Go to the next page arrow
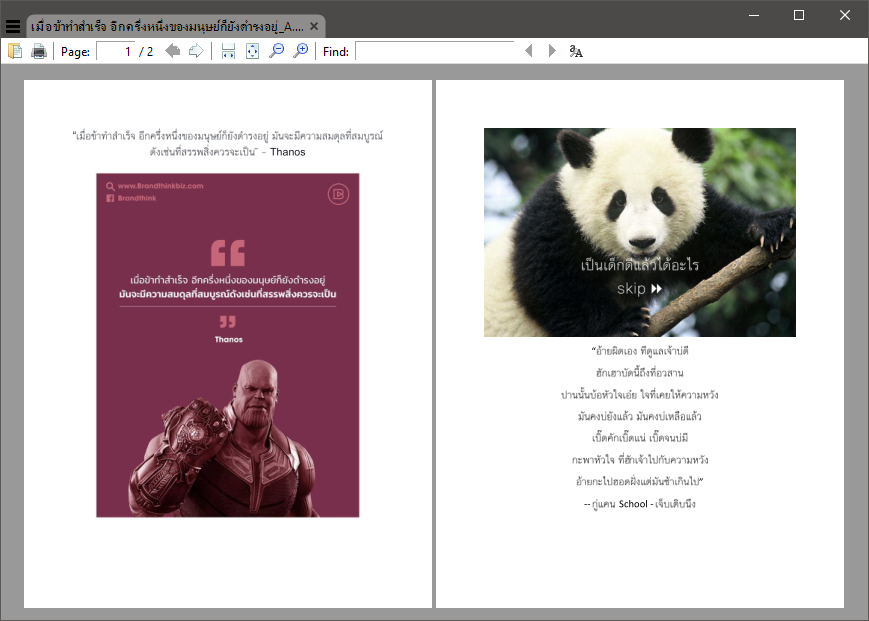The height and width of the screenshot is (621, 869). pyautogui.click(x=196, y=52)
